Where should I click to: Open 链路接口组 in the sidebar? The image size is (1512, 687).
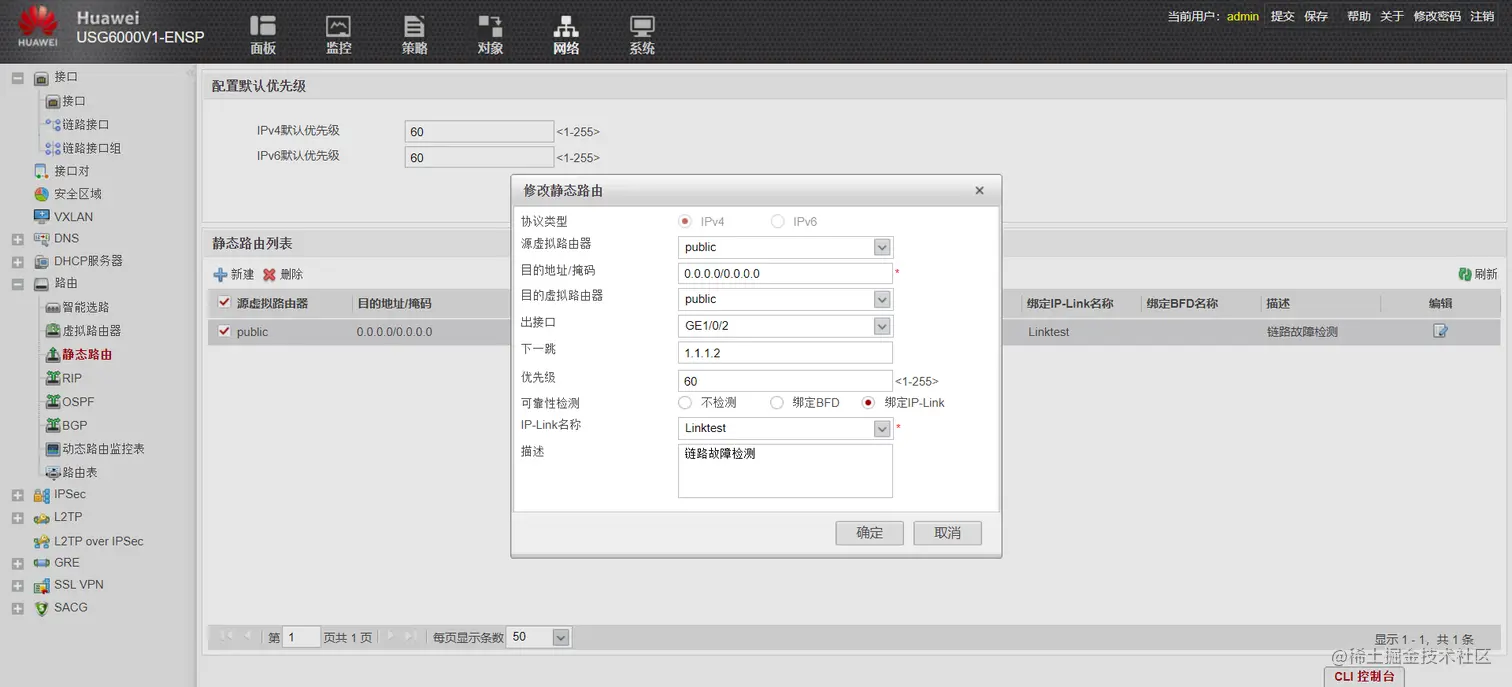(92, 148)
